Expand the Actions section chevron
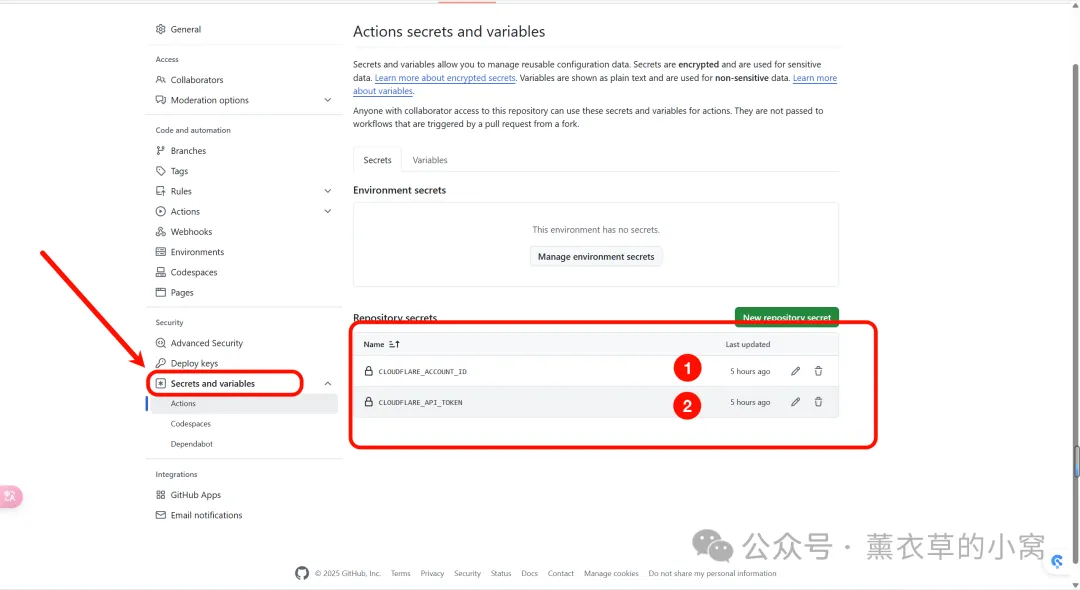The width and height of the screenshot is (1080, 590). pyautogui.click(x=328, y=211)
